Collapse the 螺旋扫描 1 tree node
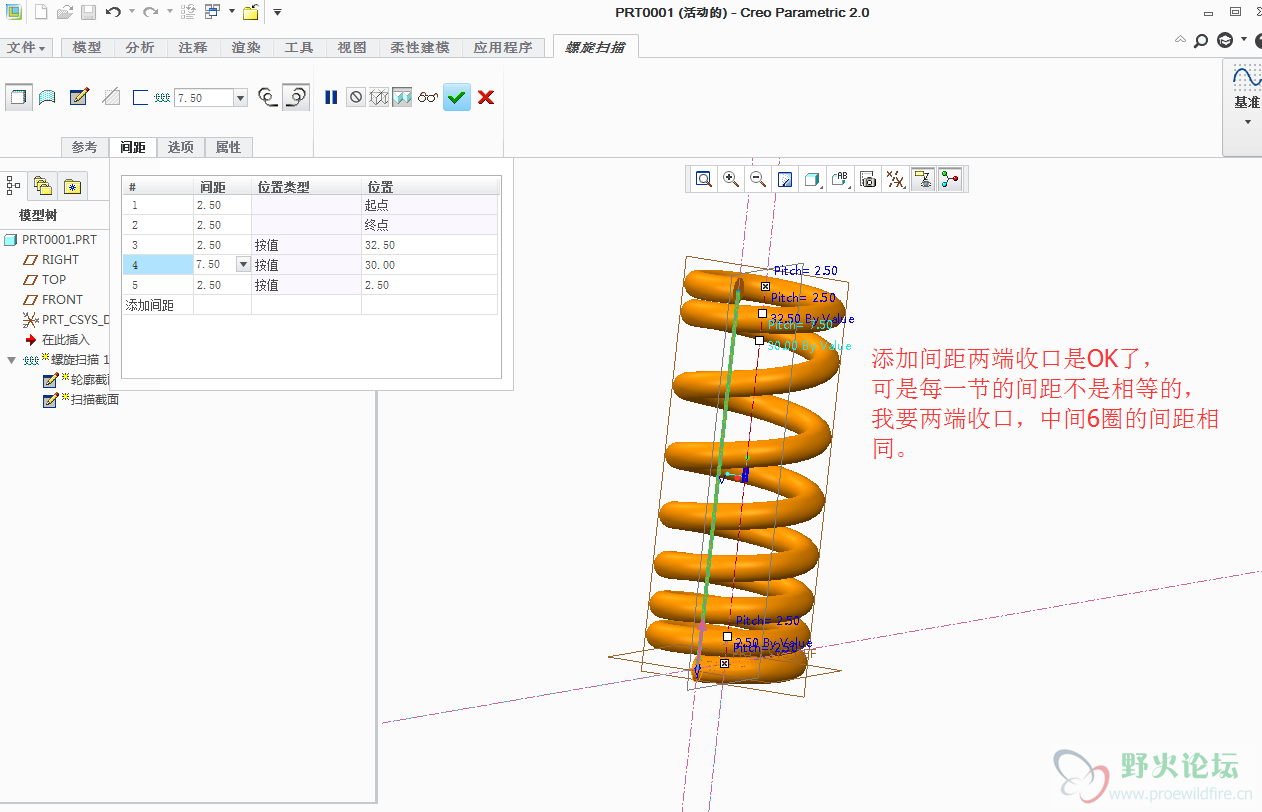This screenshot has width=1262, height=812. point(11,360)
